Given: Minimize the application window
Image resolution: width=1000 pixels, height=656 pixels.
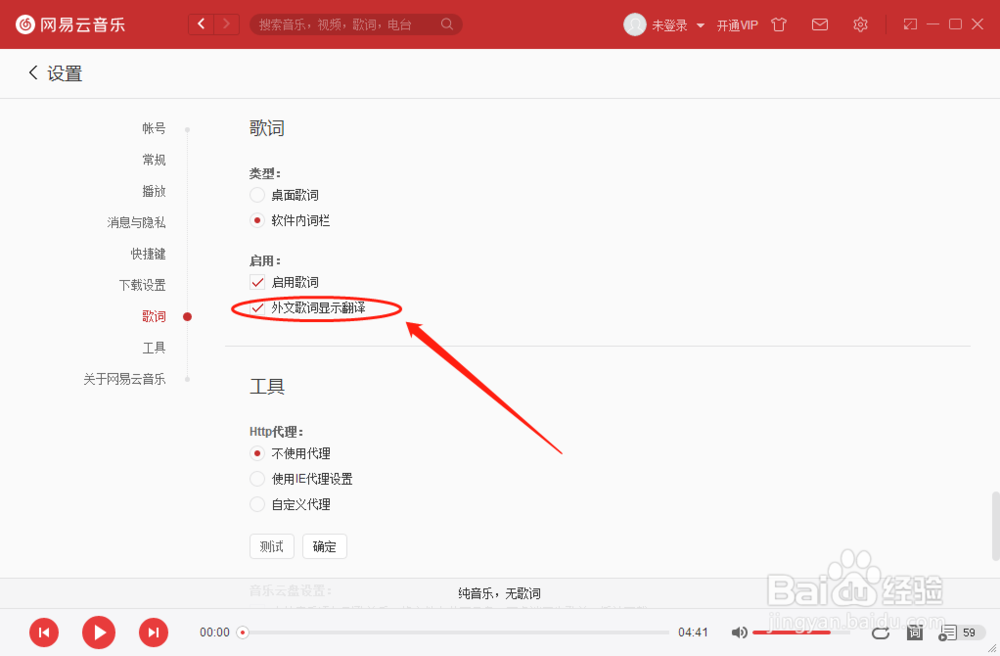Looking at the screenshot, I should pyautogui.click(x=933, y=24).
